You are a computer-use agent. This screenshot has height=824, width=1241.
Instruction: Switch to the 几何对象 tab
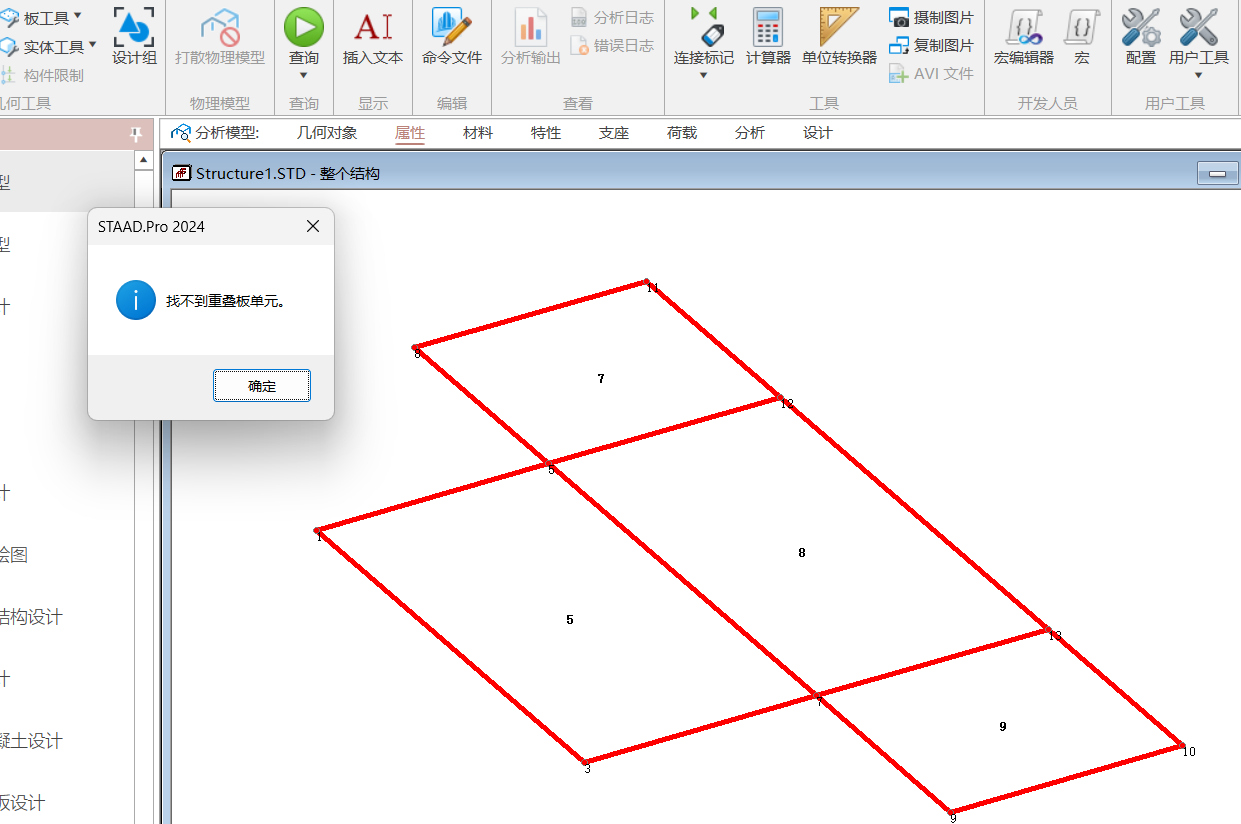pos(327,133)
